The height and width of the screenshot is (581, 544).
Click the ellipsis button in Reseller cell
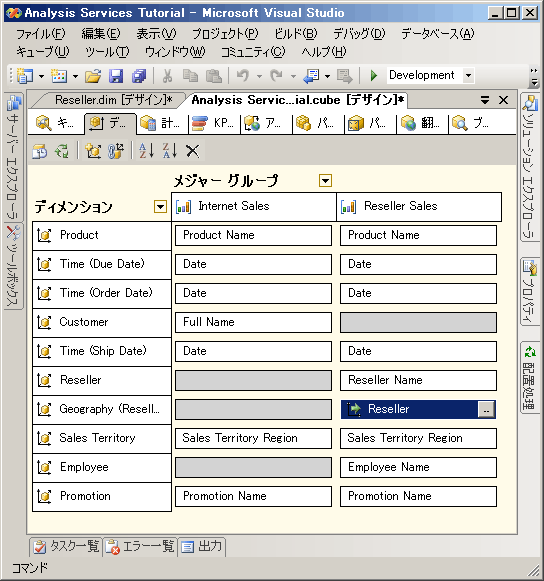point(486,410)
